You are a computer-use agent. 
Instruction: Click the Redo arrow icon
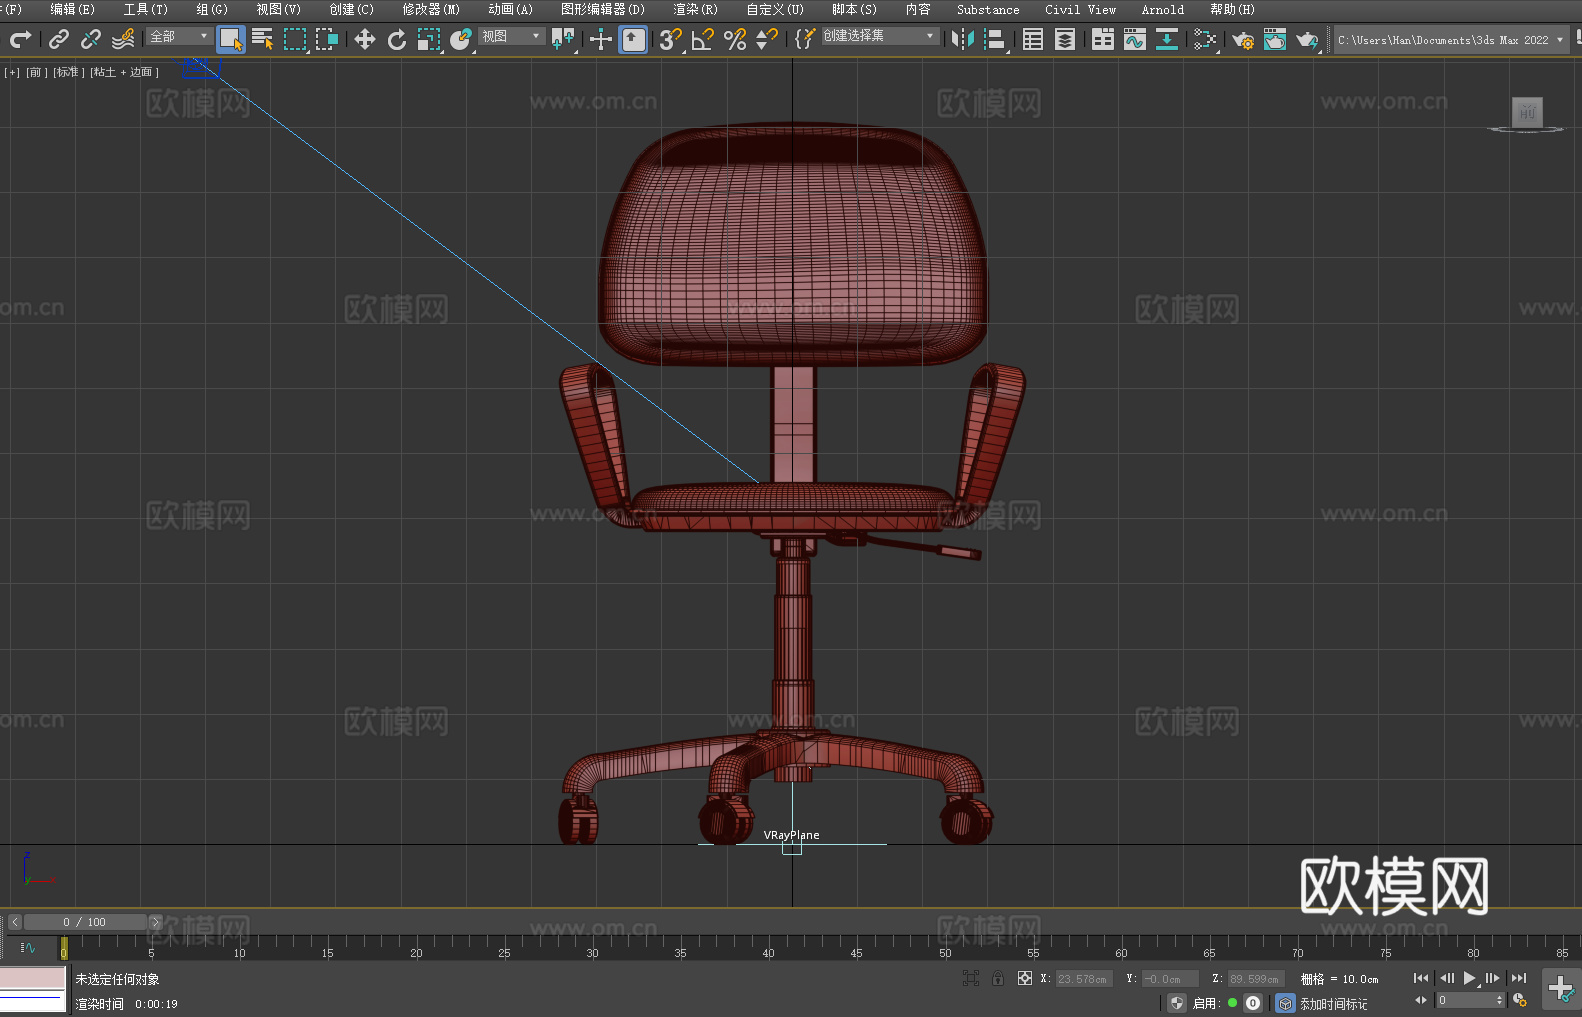20,39
